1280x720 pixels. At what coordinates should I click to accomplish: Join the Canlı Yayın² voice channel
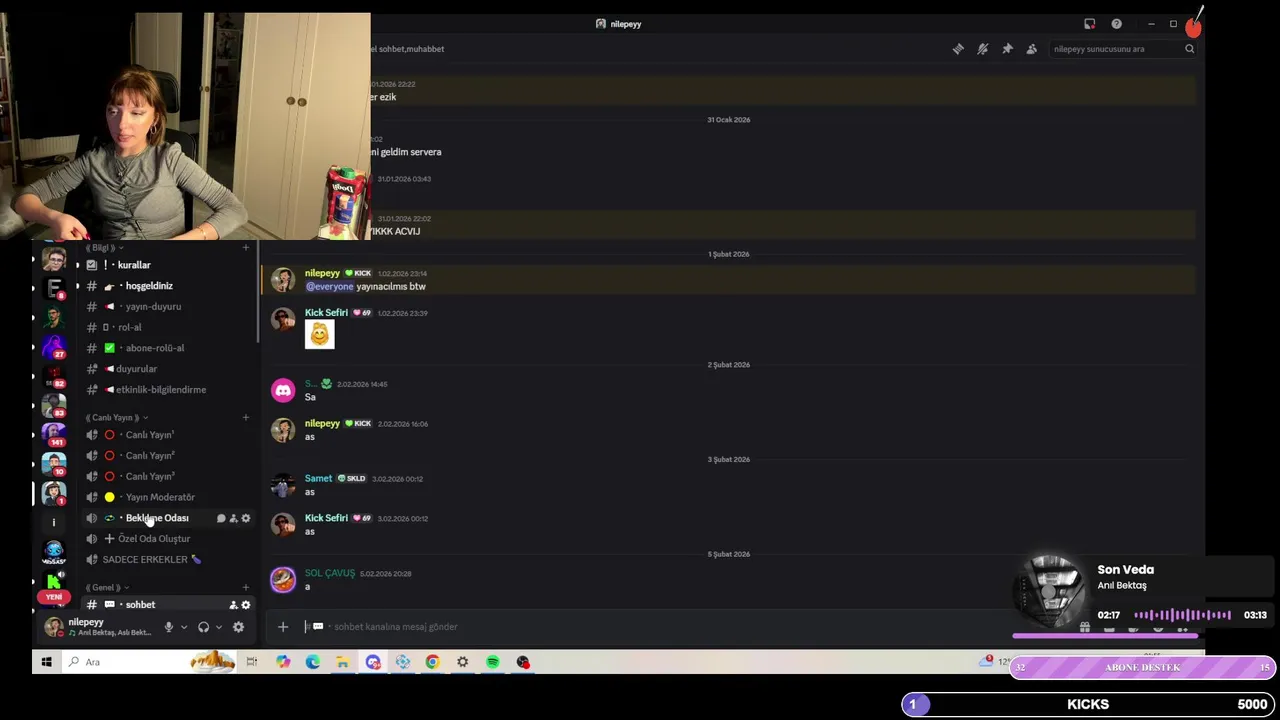pos(168,456)
